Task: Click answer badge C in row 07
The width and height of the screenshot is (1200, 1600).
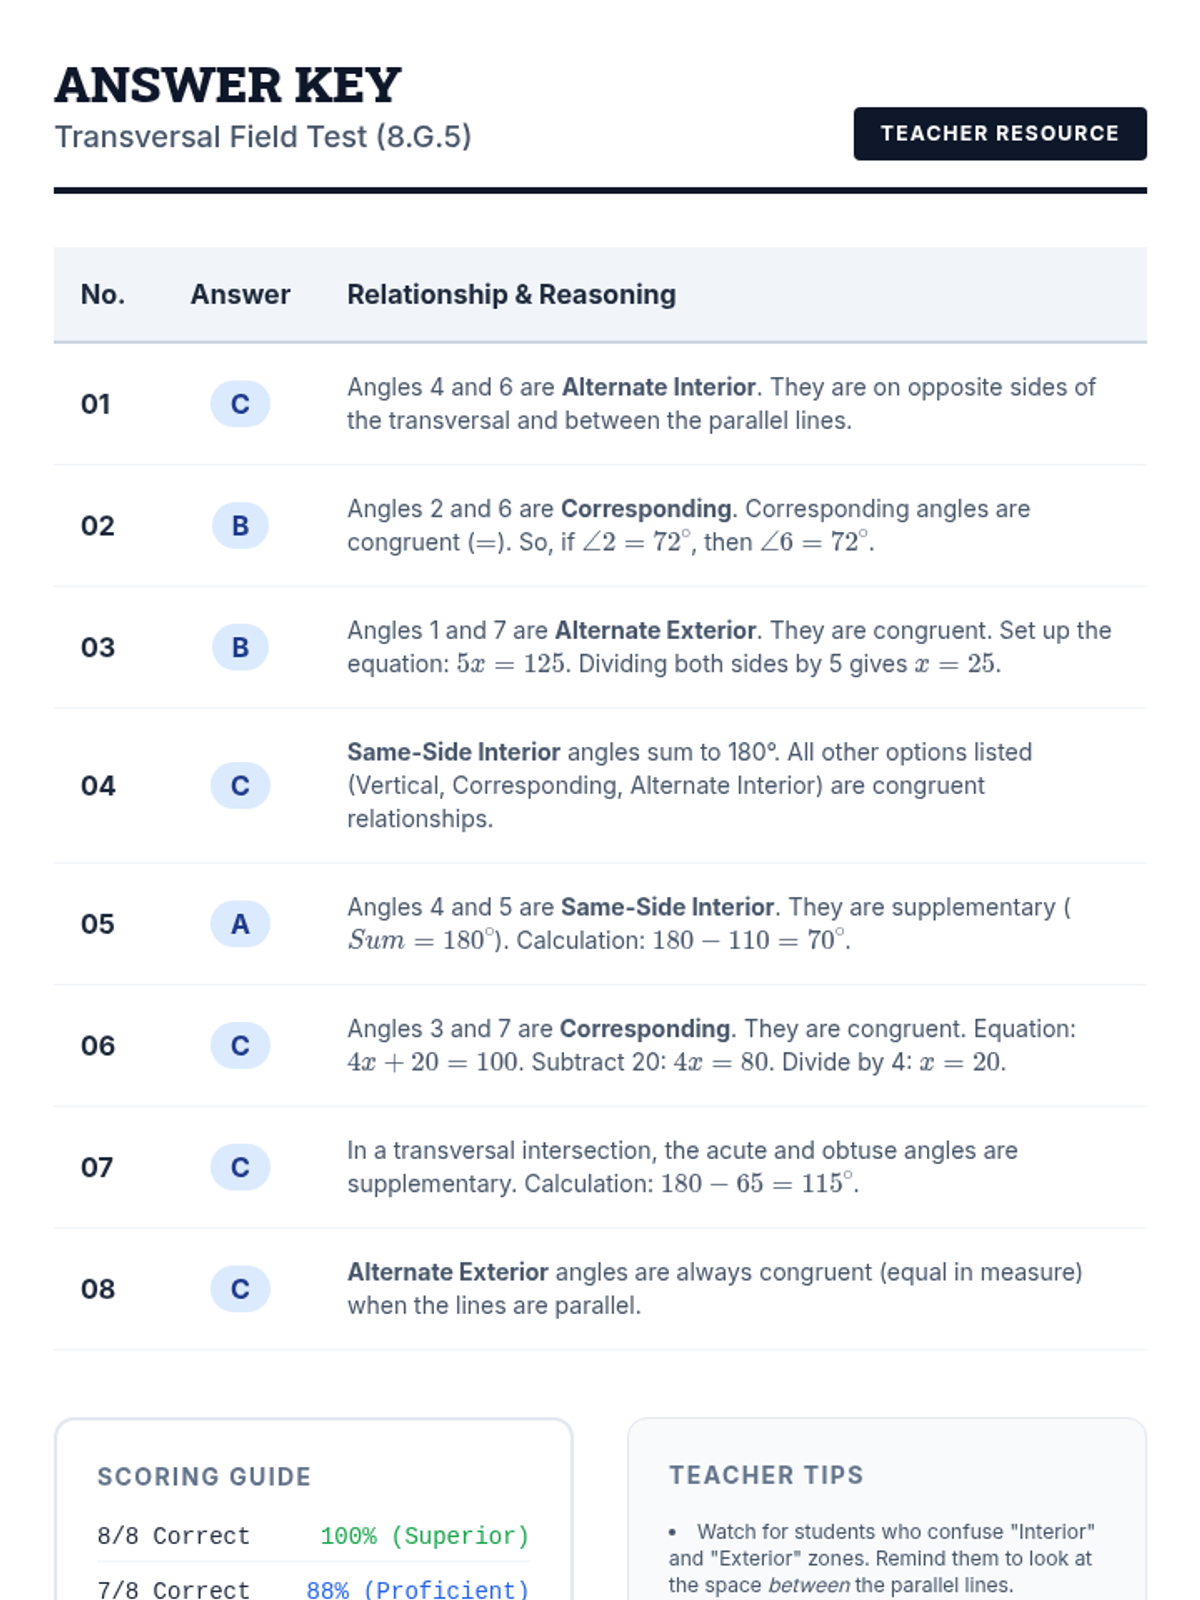Action: tap(240, 1168)
